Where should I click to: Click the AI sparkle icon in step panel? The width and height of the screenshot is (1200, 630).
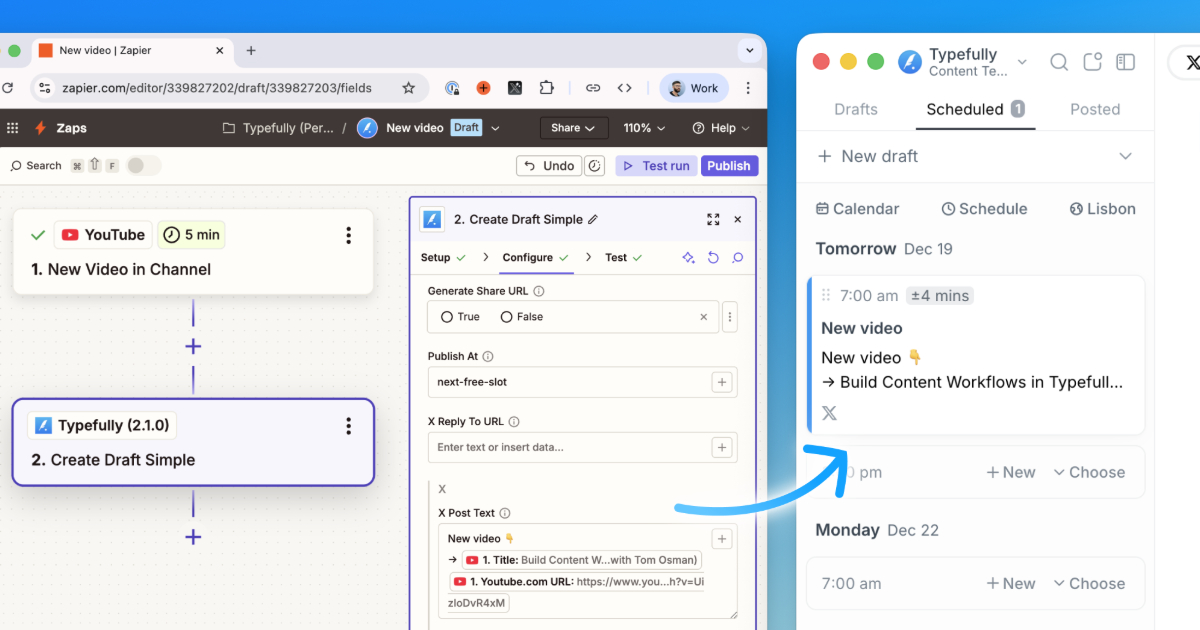pyautogui.click(x=688, y=258)
